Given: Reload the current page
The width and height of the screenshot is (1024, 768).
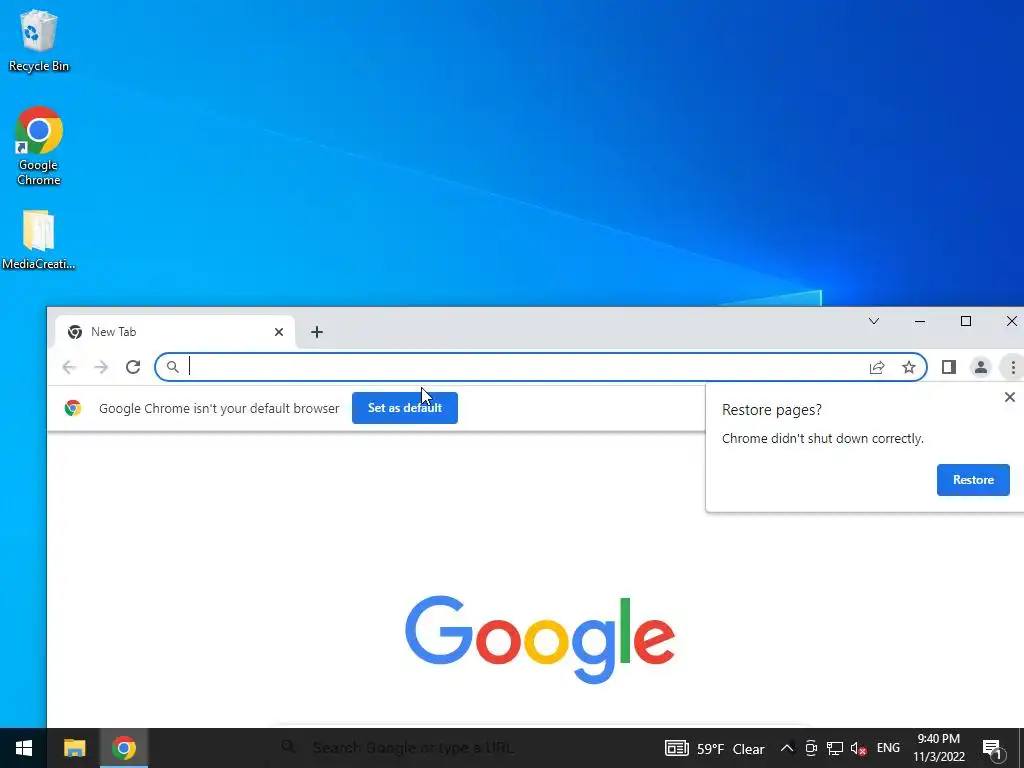Looking at the screenshot, I should point(133,367).
